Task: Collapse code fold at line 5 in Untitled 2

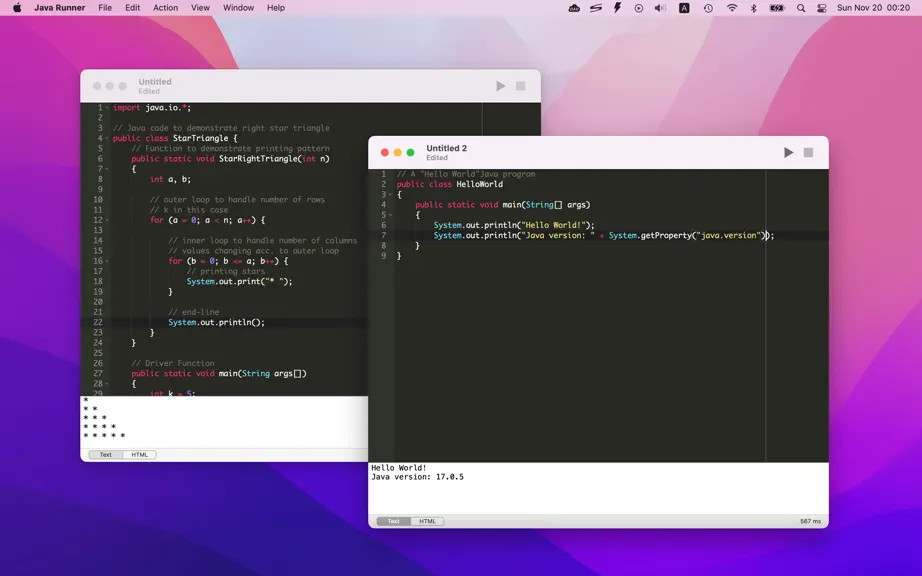Action: [x=390, y=215]
